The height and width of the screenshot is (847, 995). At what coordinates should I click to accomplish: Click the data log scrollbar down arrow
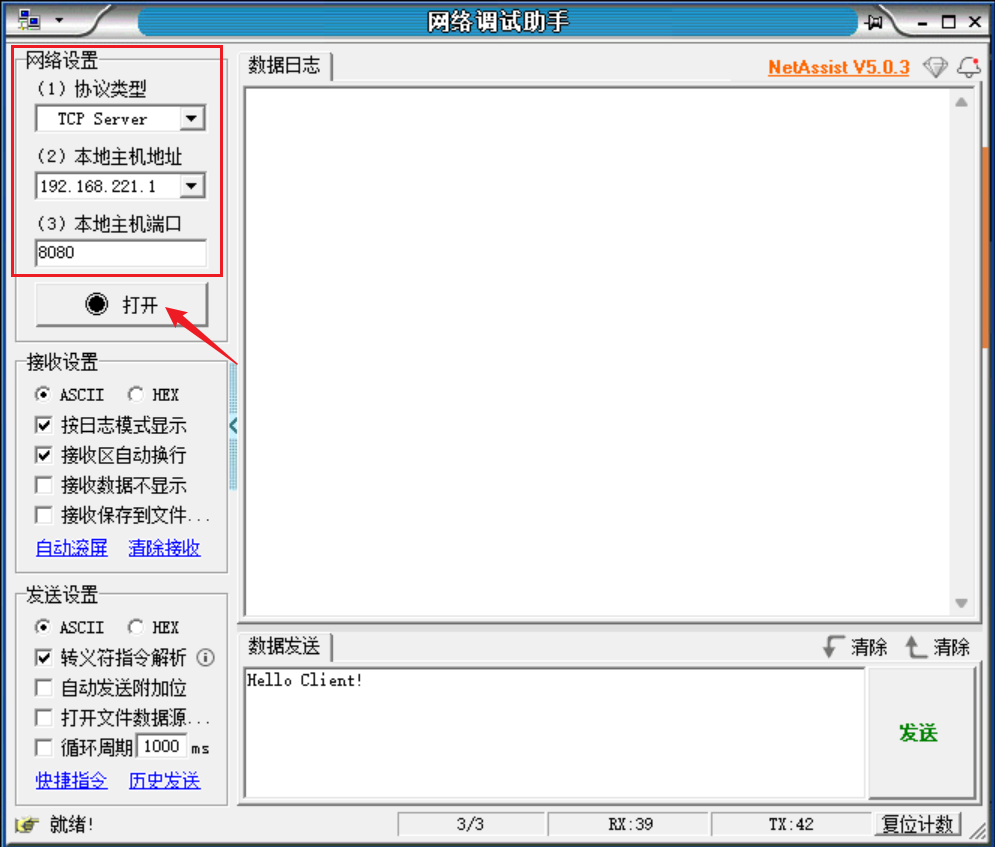(961, 603)
